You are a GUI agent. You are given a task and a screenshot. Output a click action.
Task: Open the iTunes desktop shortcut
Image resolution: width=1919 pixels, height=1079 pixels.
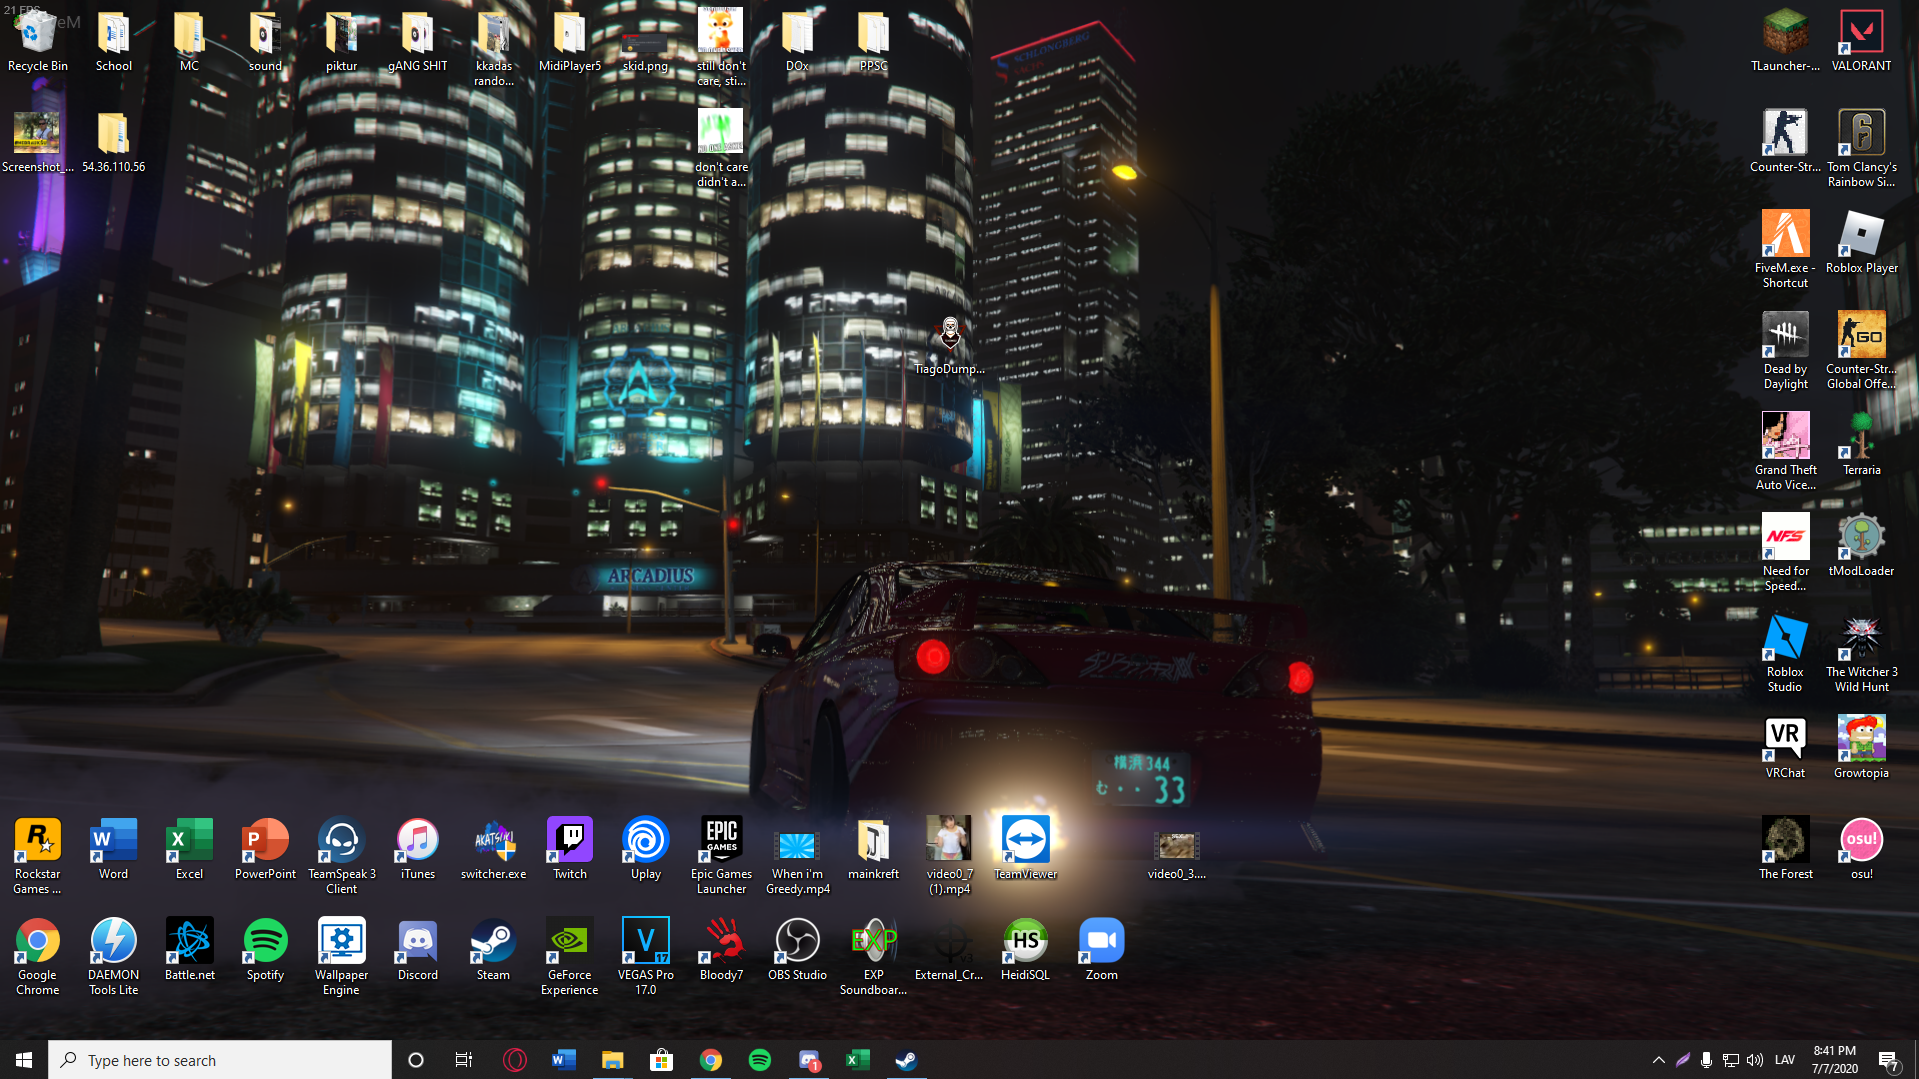pyautogui.click(x=418, y=849)
